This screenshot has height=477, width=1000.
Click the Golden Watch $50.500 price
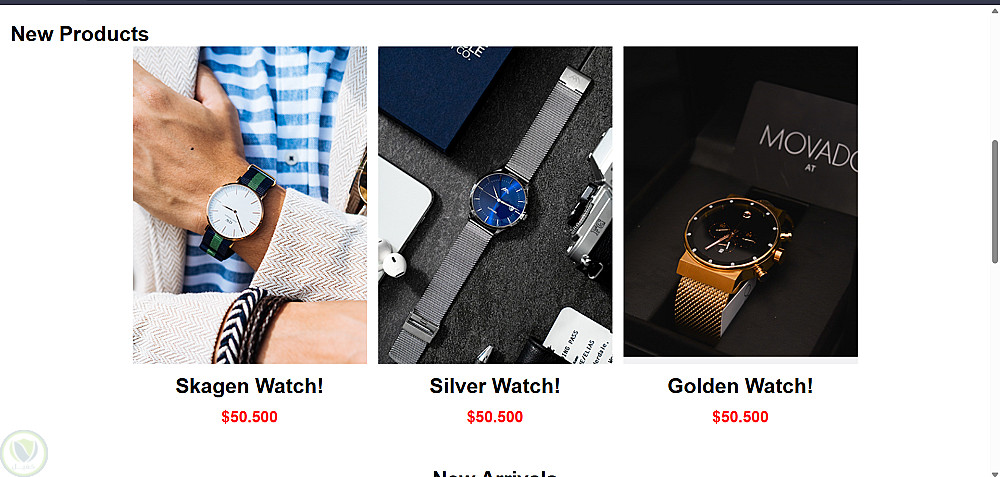point(740,417)
